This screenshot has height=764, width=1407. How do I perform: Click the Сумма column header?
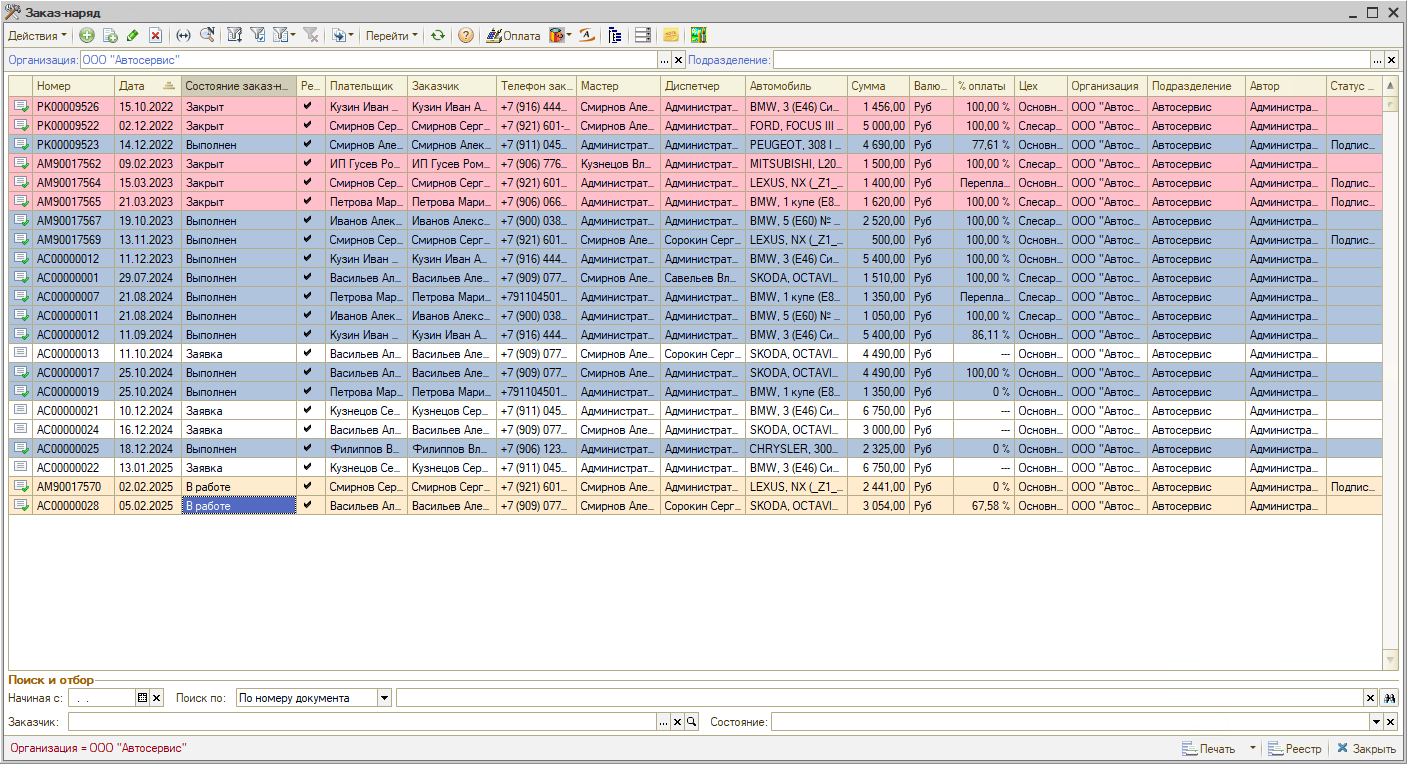tap(878, 86)
